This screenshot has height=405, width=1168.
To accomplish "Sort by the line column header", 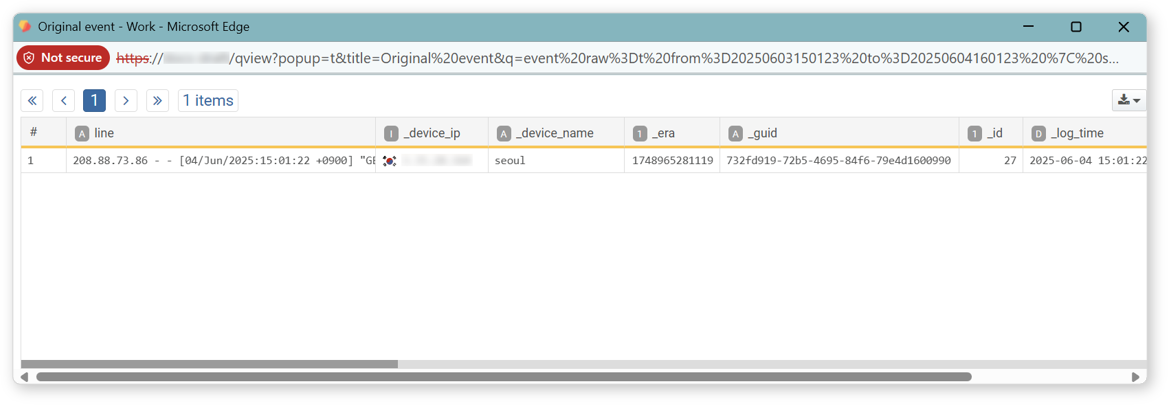I will pos(104,133).
